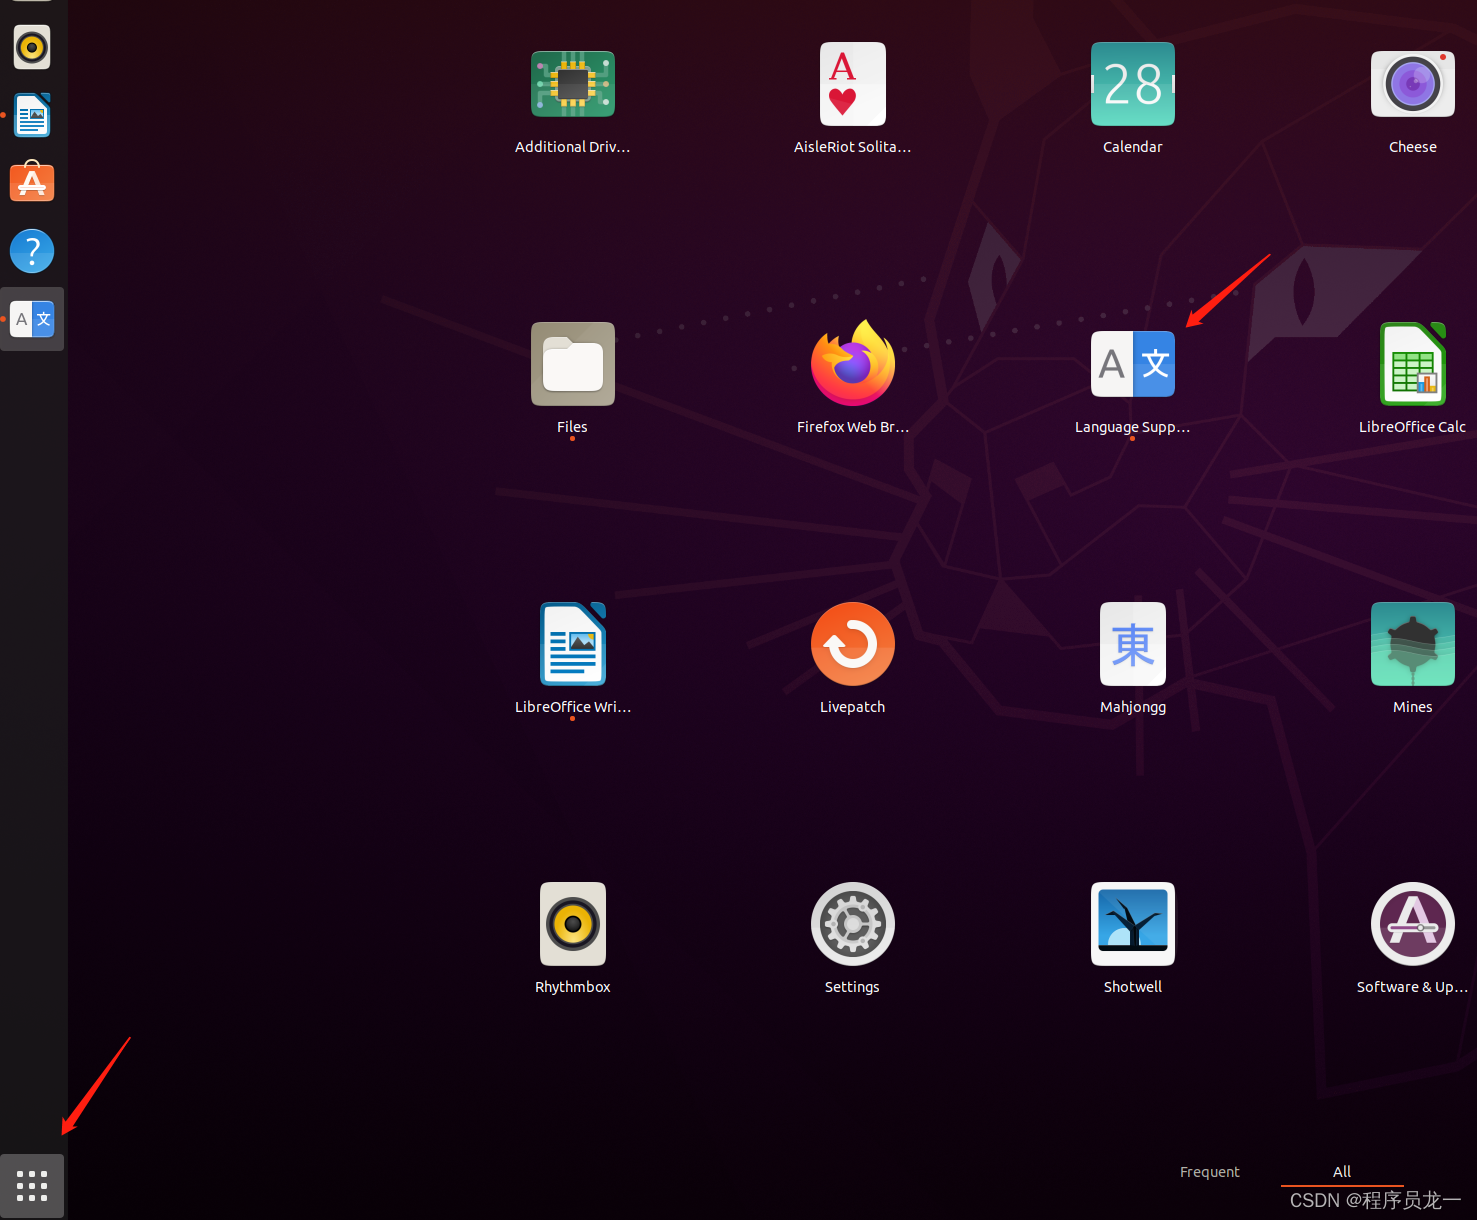
Task: Open Mahjongg game
Action: tap(1132, 644)
